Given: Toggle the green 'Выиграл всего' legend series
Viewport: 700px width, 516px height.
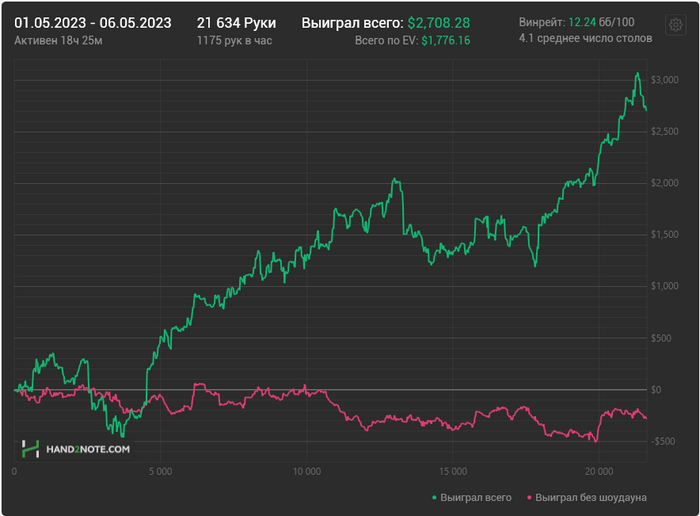Looking at the screenshot, I should (x=471, y=497).
